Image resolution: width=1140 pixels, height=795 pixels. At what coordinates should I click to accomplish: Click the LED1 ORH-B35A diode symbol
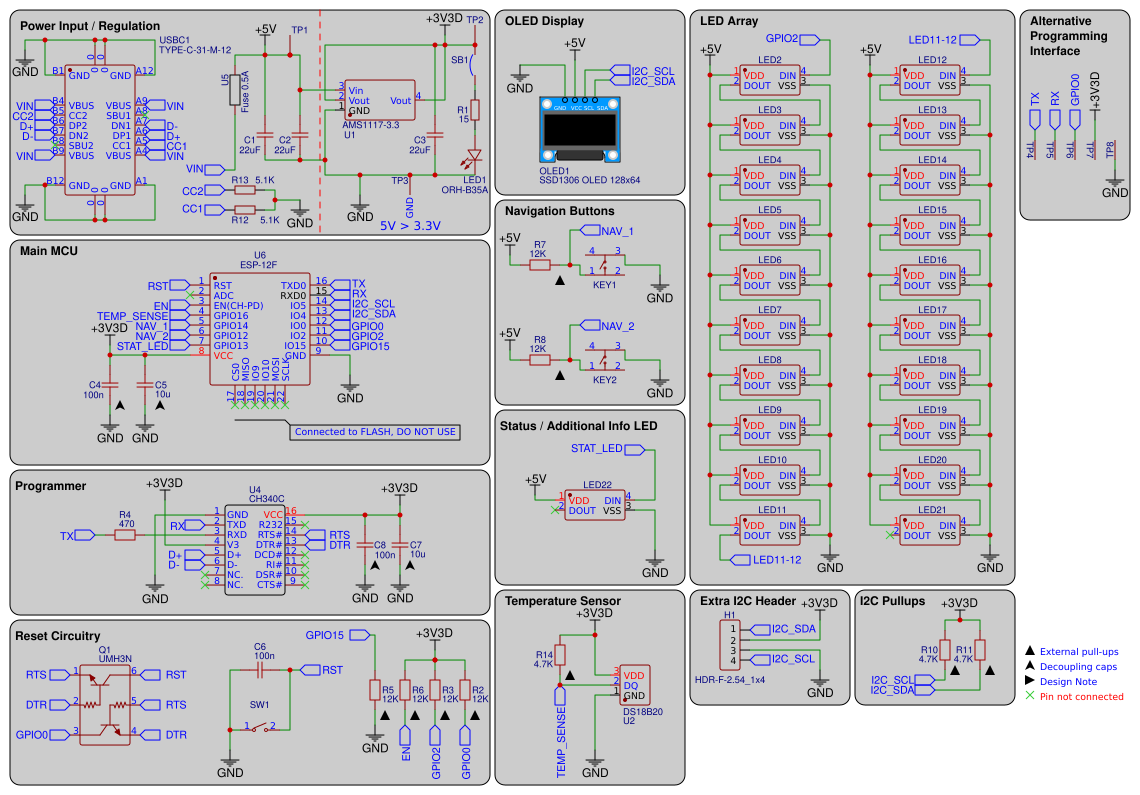474,156
